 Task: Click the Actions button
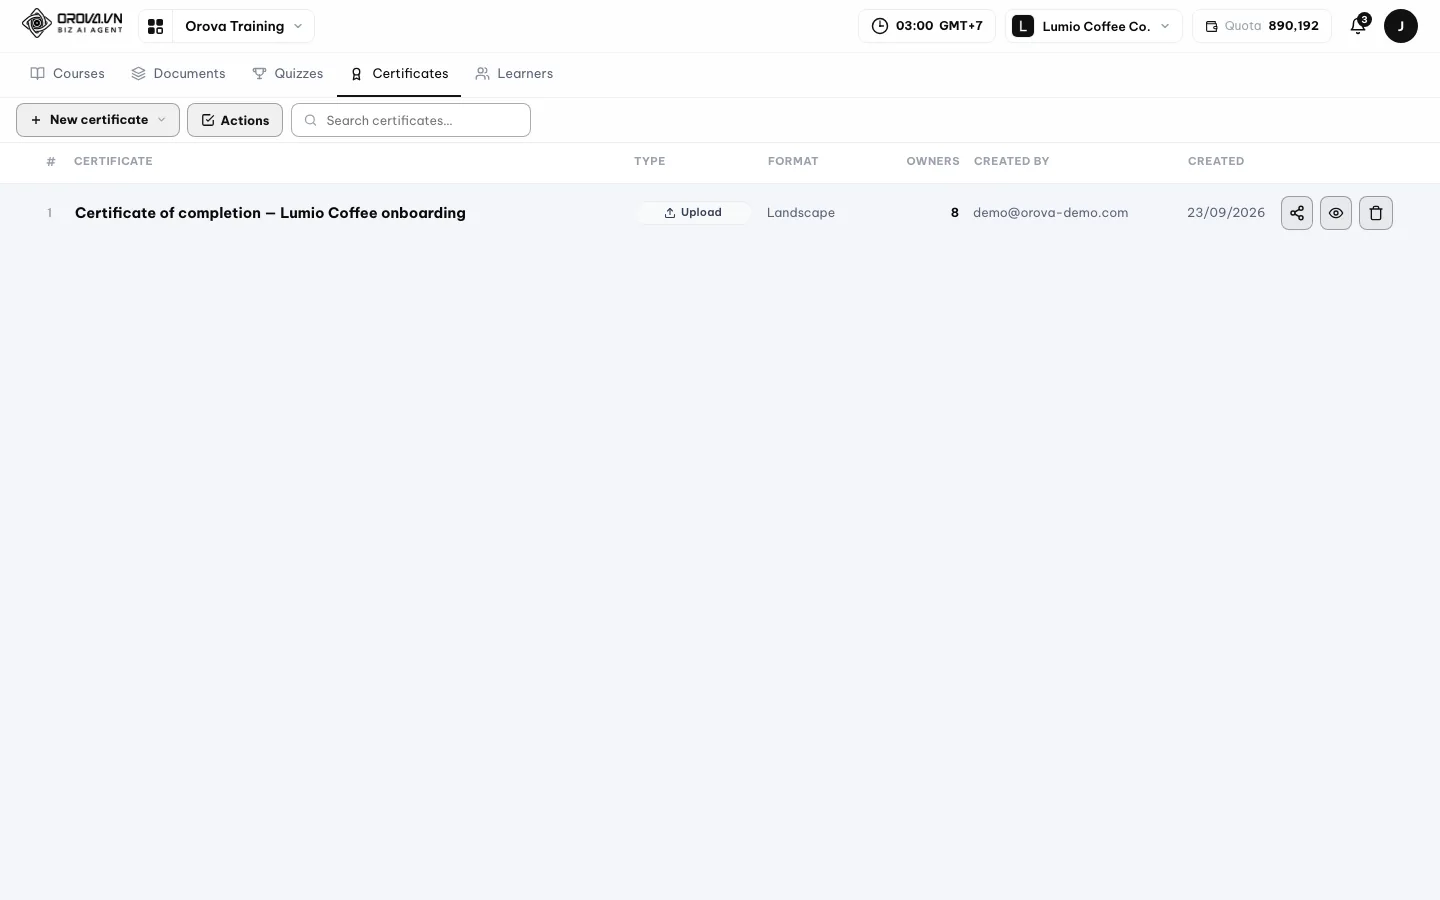click(235, 120)
